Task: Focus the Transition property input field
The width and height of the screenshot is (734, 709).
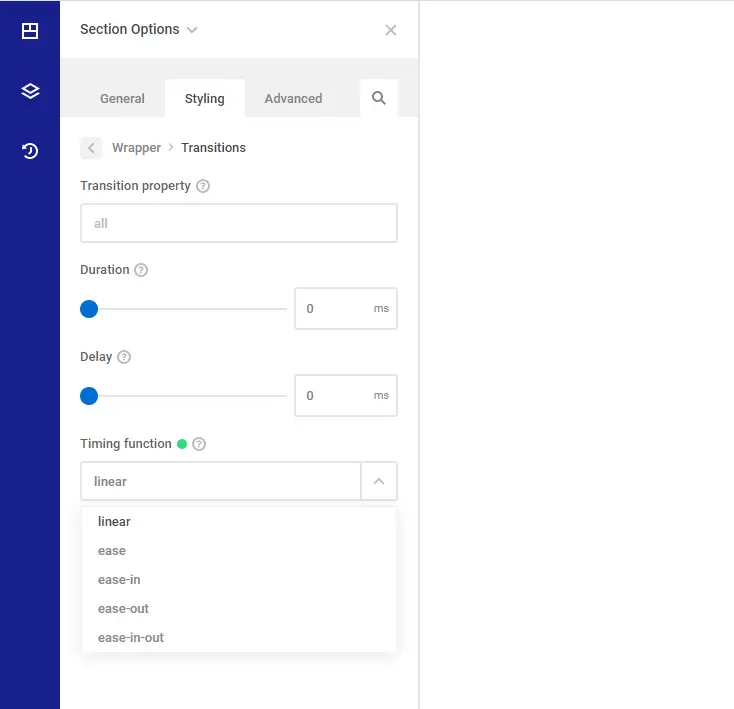Action: coord(239,223)
